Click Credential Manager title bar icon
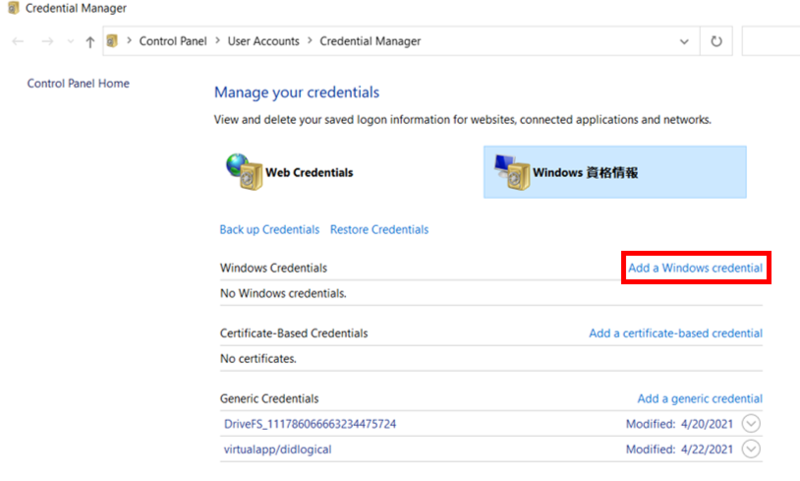 point(13,8)
